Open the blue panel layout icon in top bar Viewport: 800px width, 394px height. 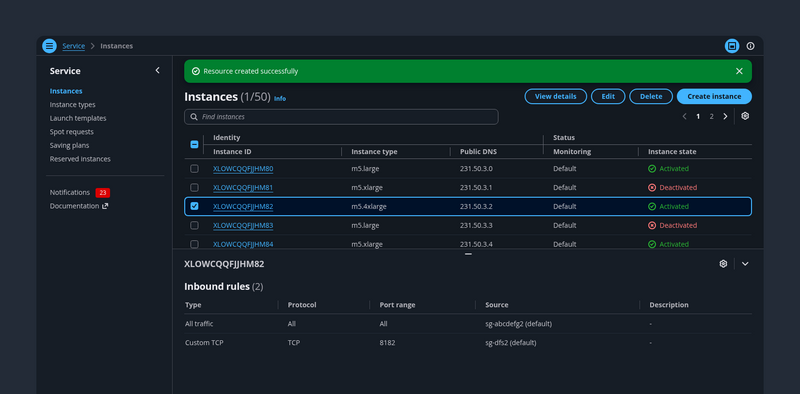coord(732,46)
